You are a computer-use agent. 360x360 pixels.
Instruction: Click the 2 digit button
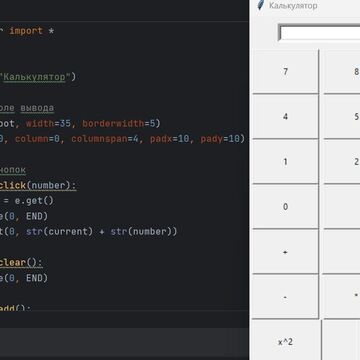[342, 162]
